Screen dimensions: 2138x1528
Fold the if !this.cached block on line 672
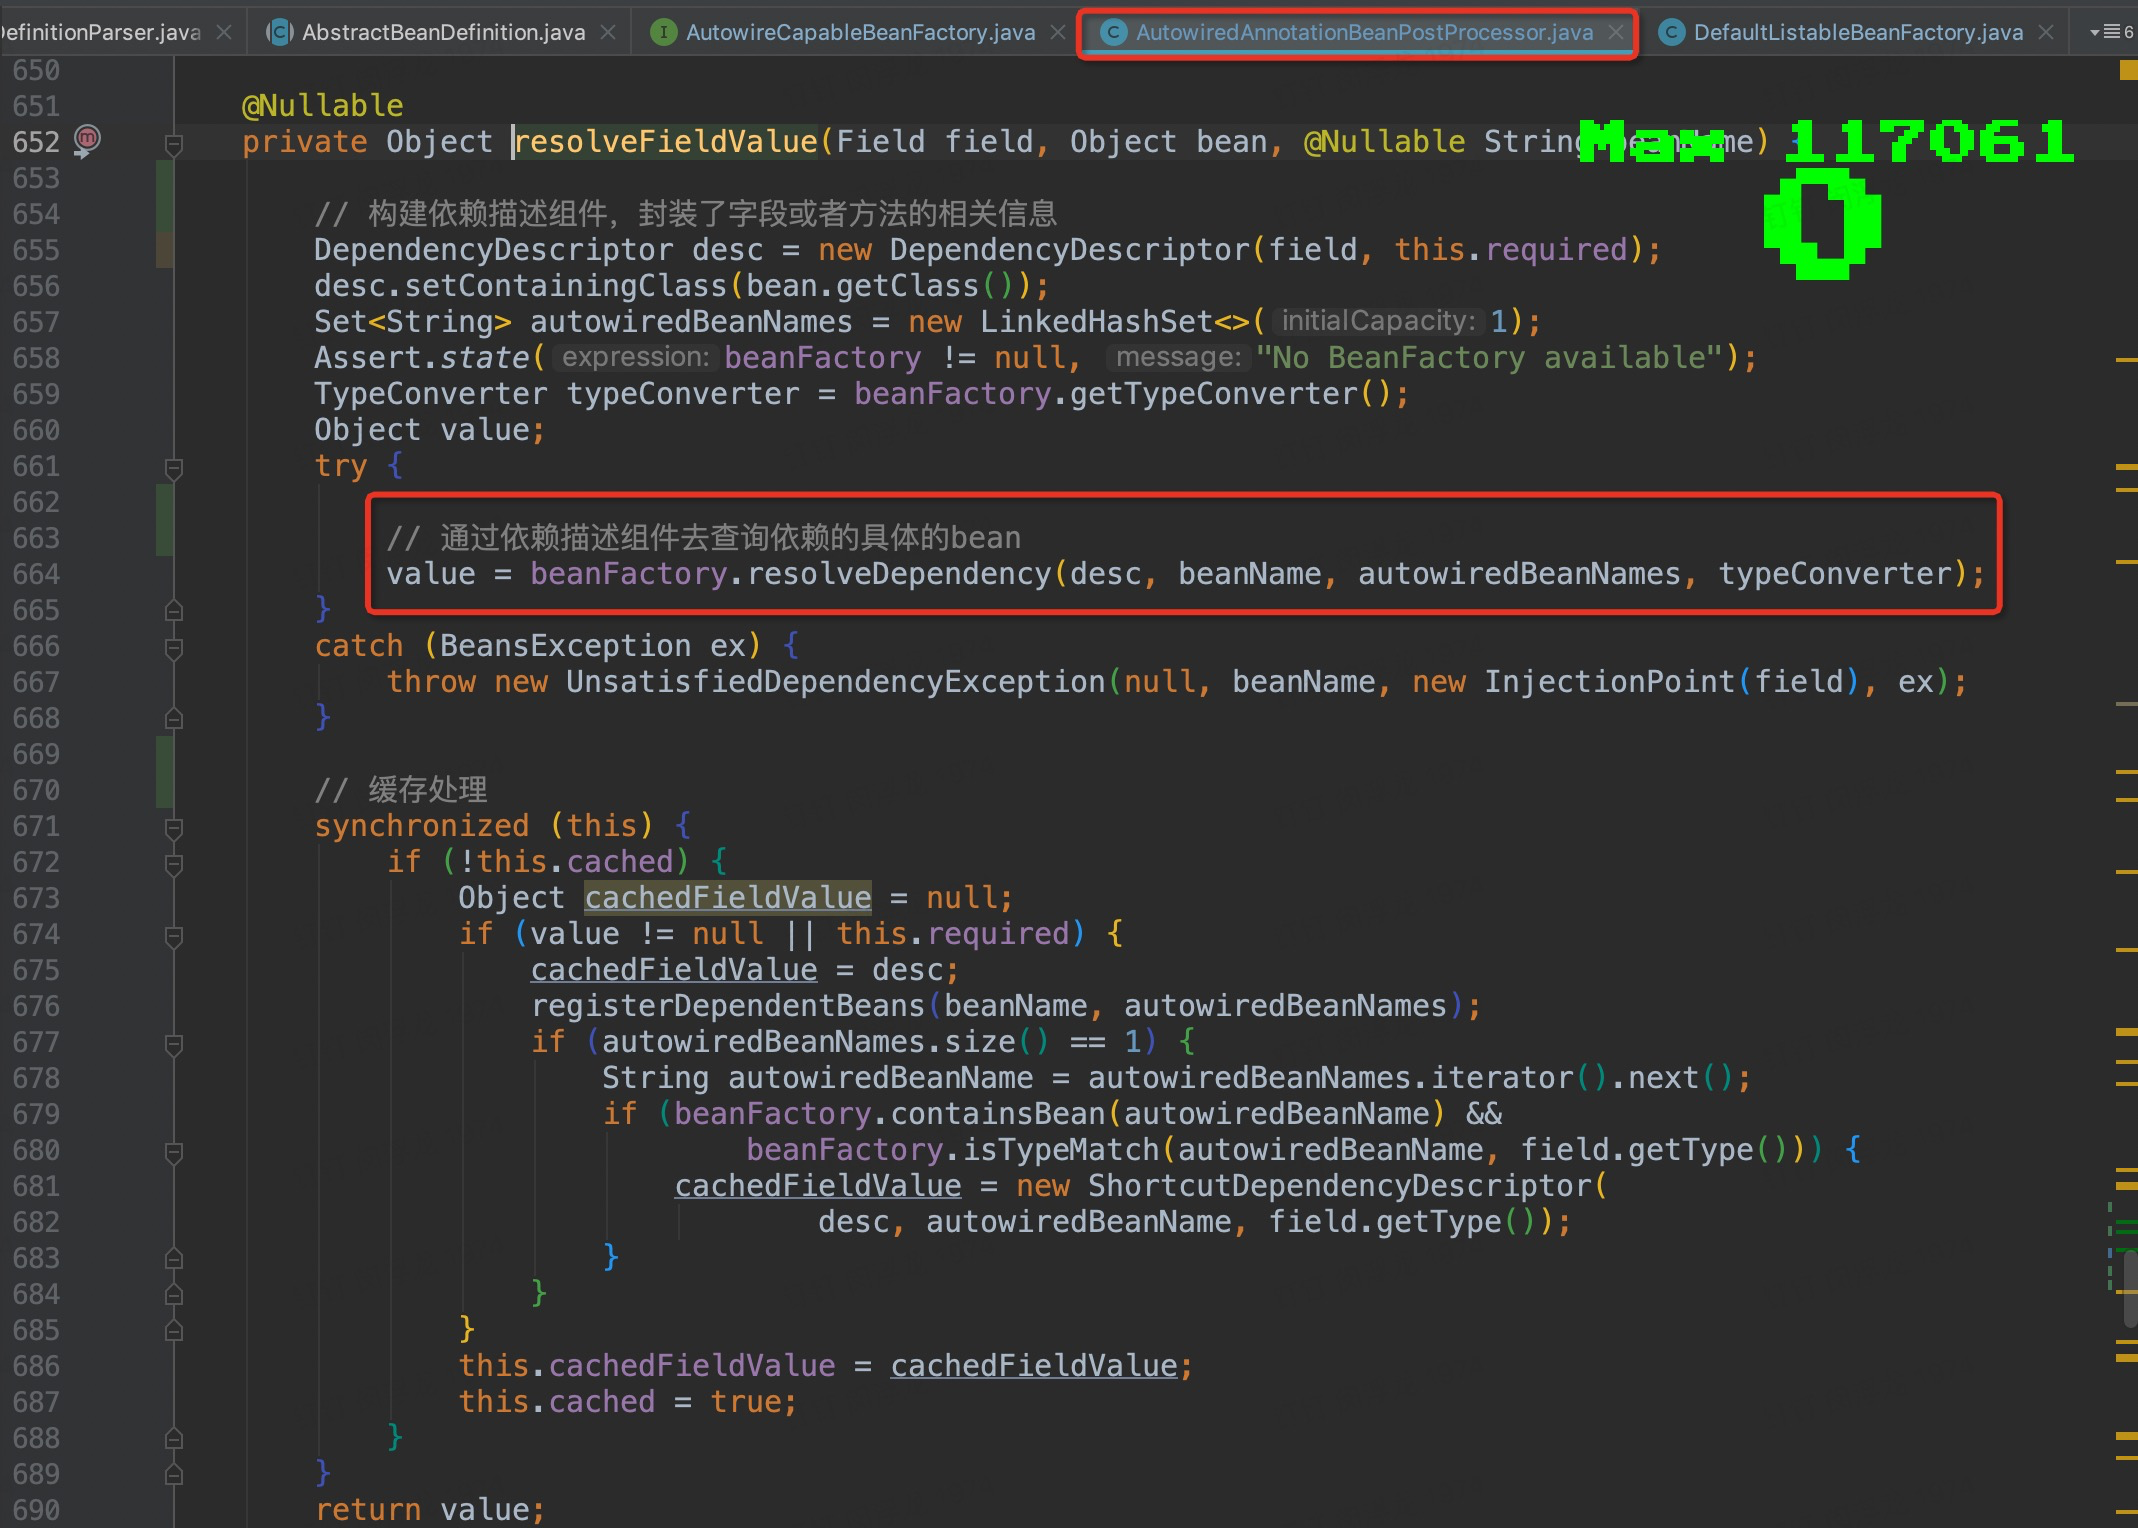[x=173, y=863]
